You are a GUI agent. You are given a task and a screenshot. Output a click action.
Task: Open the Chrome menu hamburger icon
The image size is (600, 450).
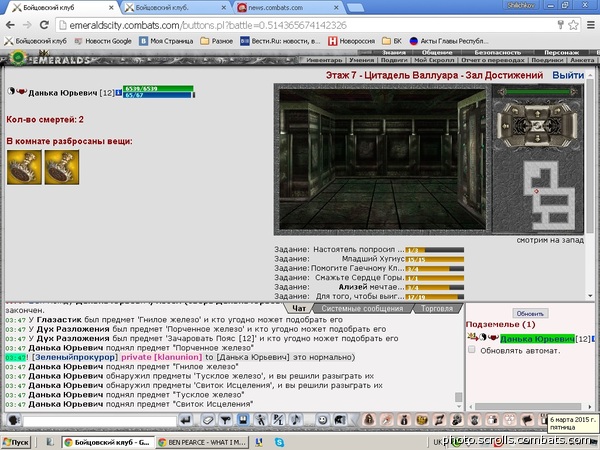tap(590, 25)
